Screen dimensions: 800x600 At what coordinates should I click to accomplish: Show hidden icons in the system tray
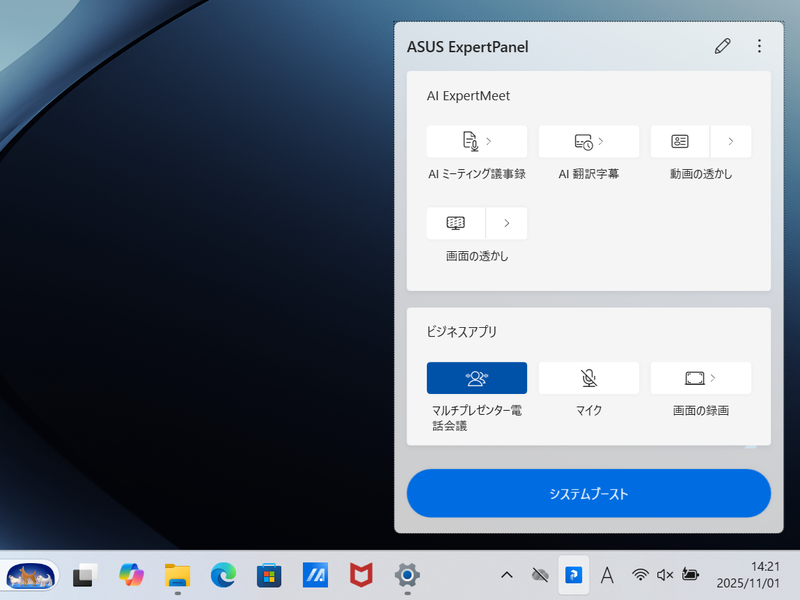point(507,576)
